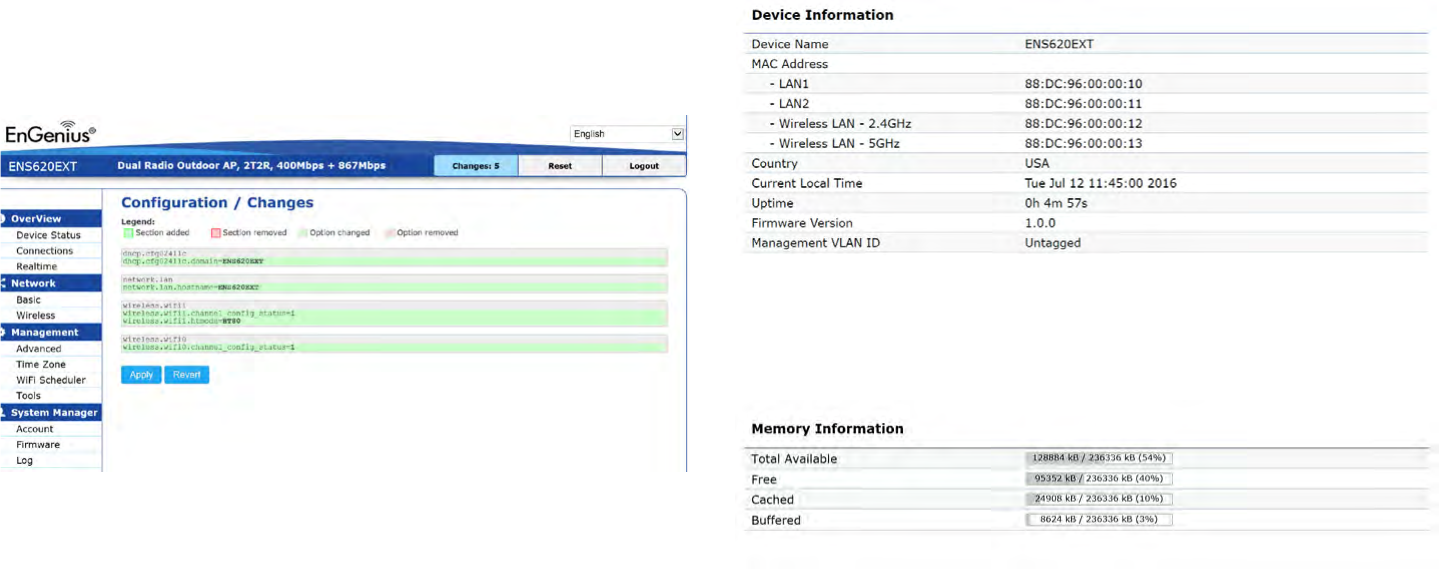Open the English language dropdown
Viewport: 1439px width, 569px height.
pyautogui.click(x=627, y=133)
